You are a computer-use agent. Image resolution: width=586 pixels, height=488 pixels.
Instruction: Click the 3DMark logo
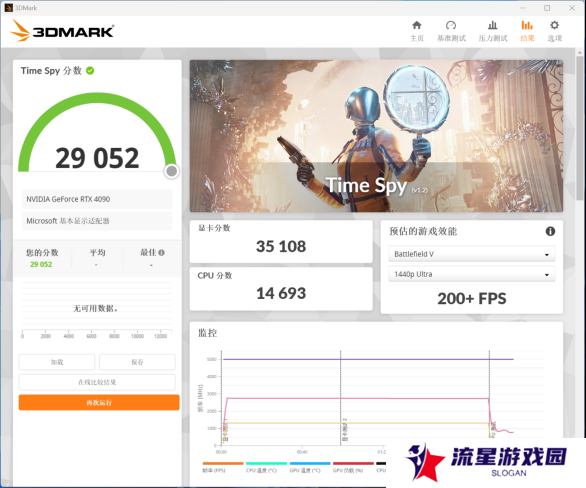click(62, 30)
